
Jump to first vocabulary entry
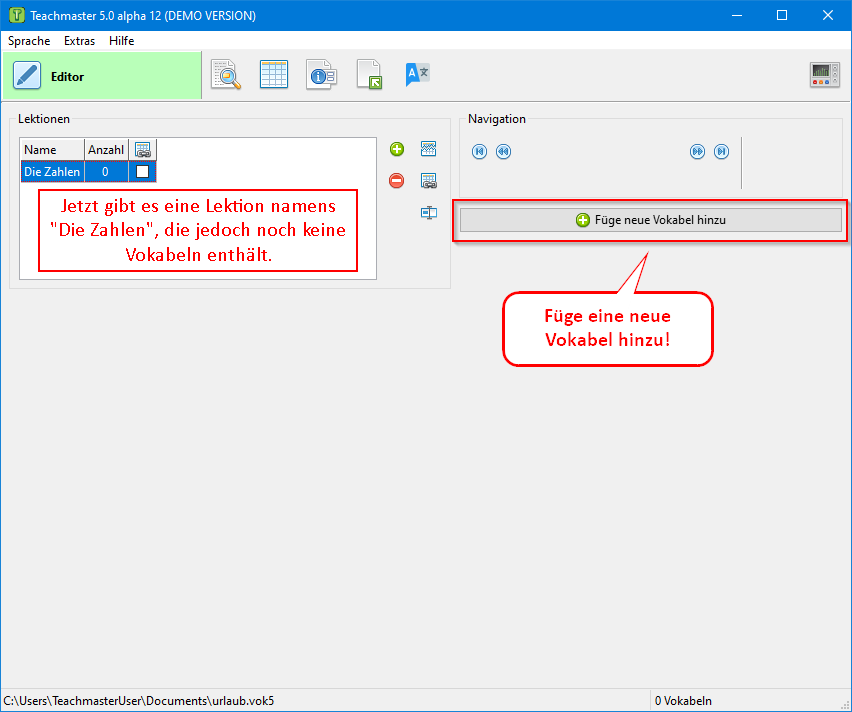pos(479,152)
